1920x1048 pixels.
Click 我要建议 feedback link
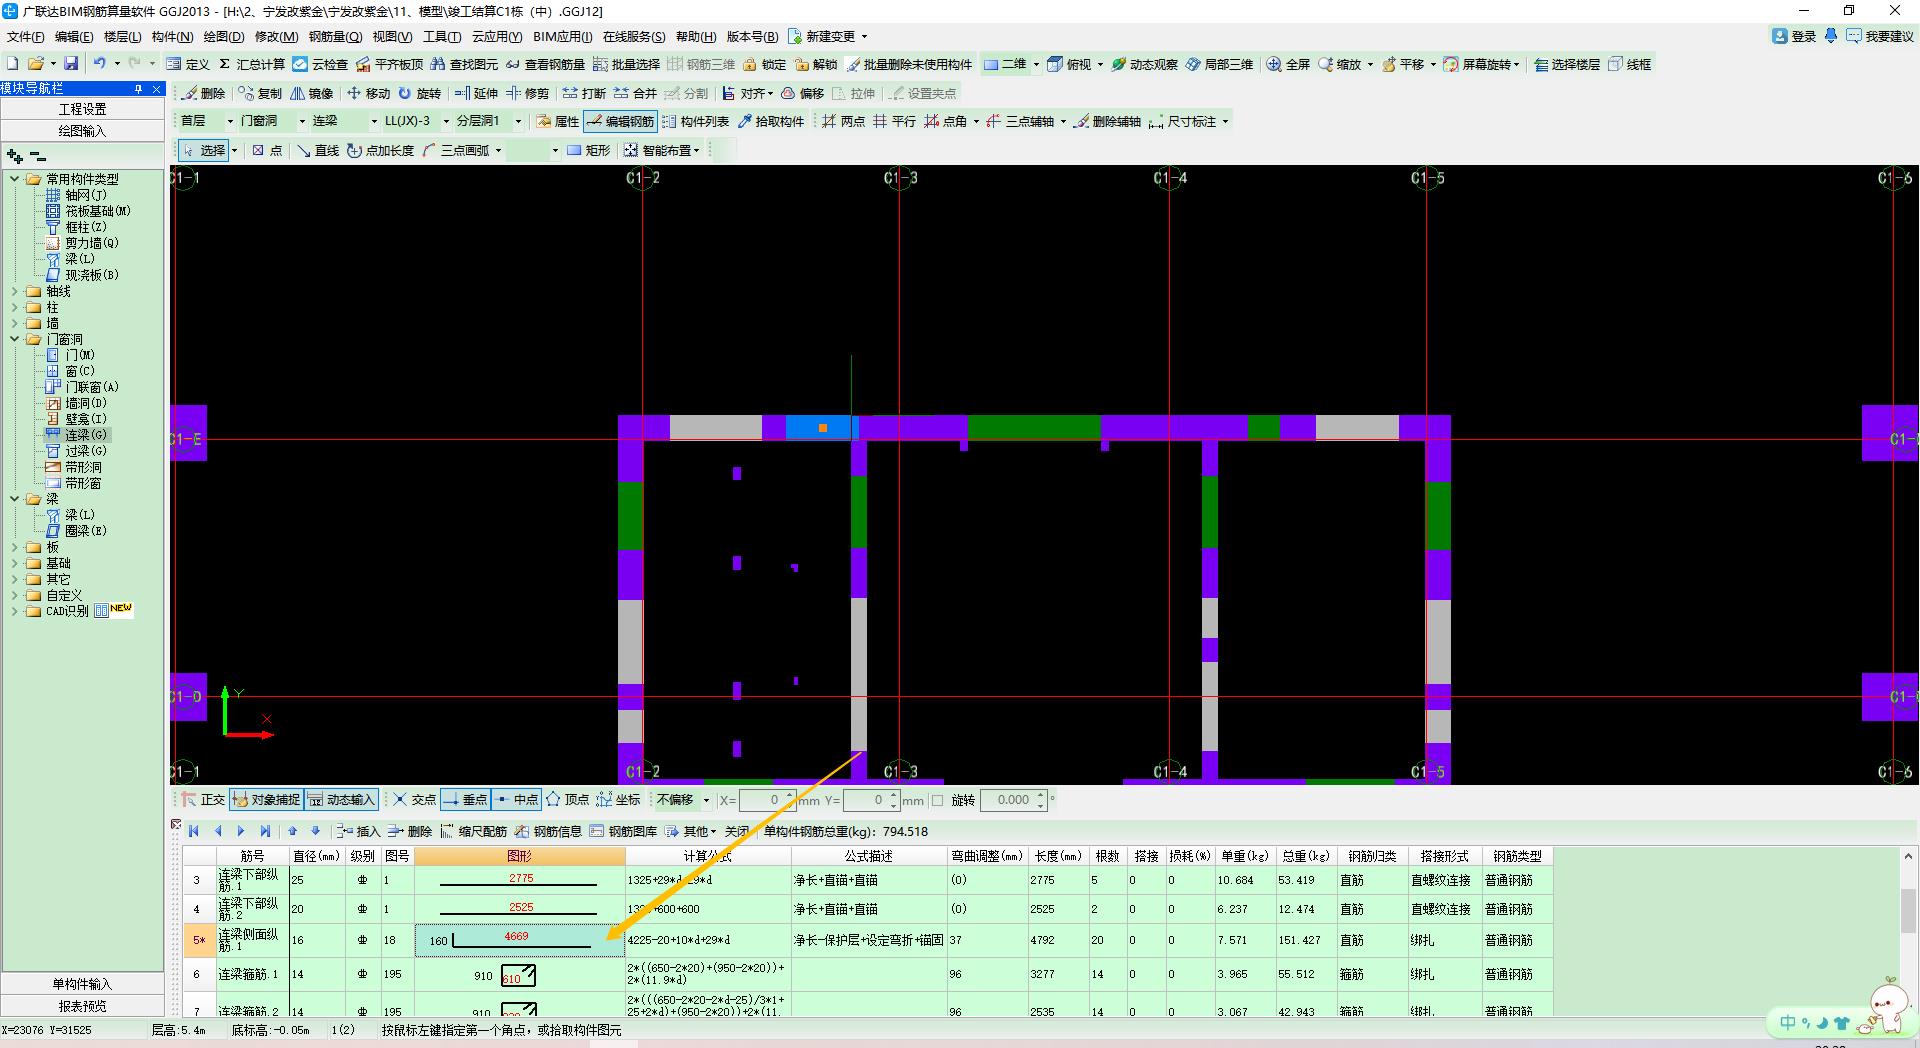coord(1880,36)
